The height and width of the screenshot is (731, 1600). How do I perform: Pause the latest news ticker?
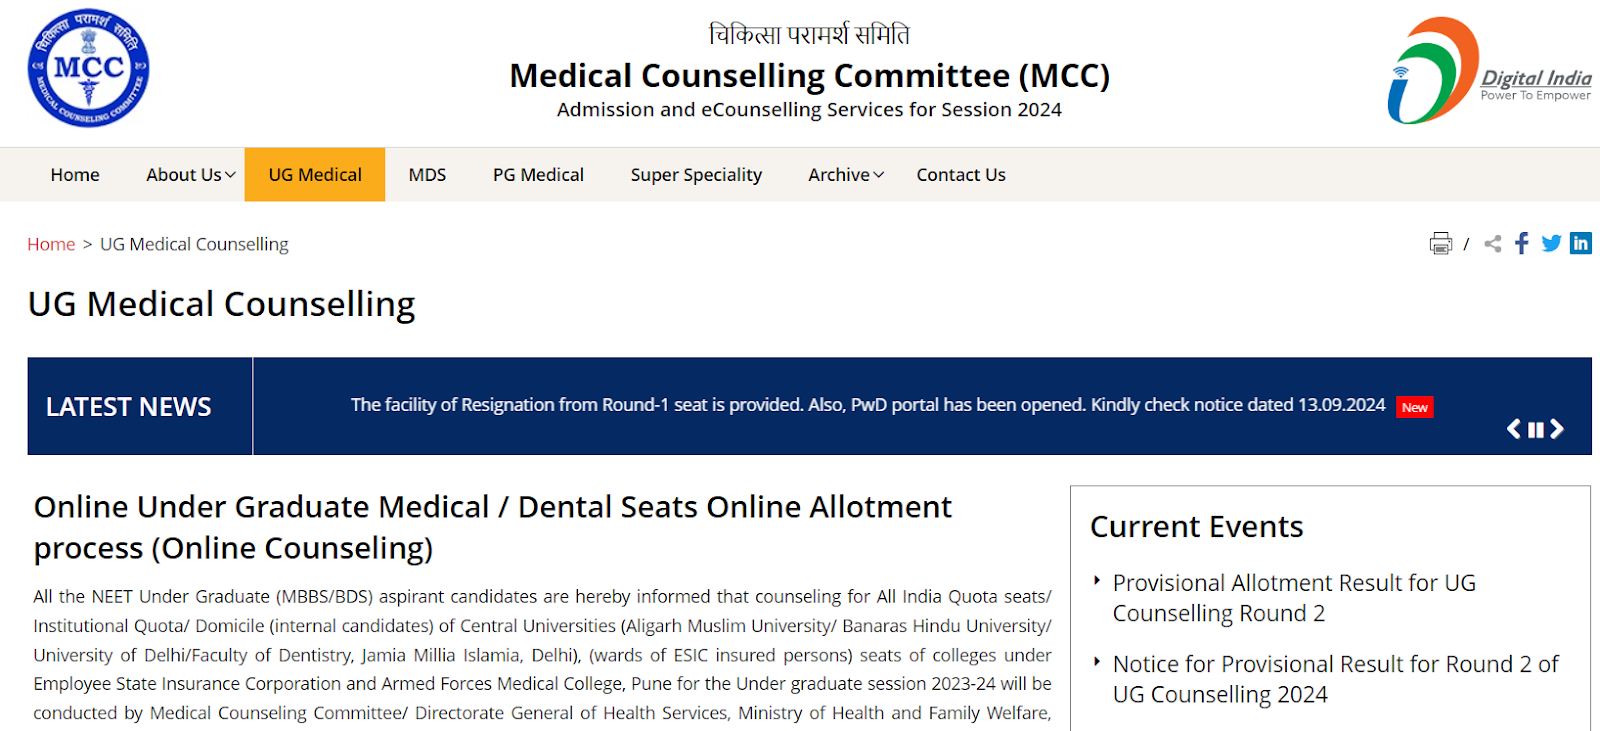(1536, 430)
